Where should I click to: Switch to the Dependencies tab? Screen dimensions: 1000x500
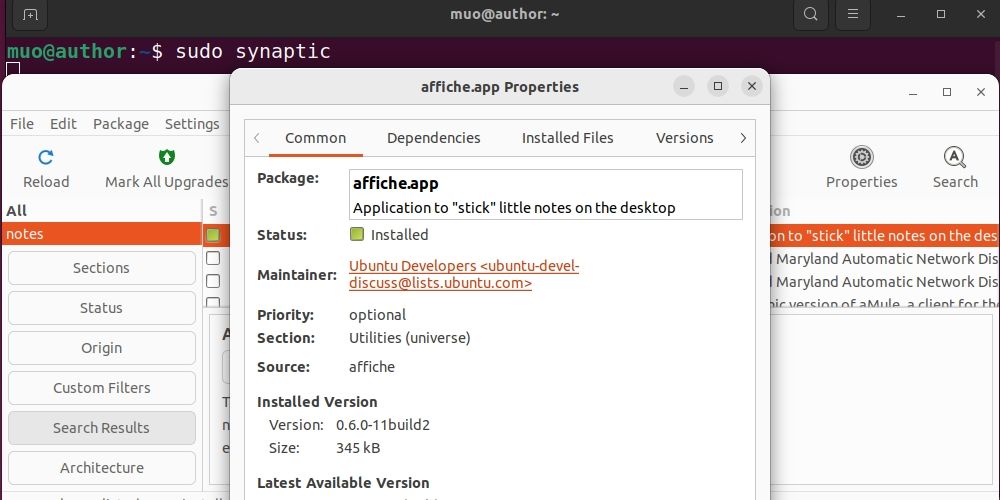click(x=433, y=138)
